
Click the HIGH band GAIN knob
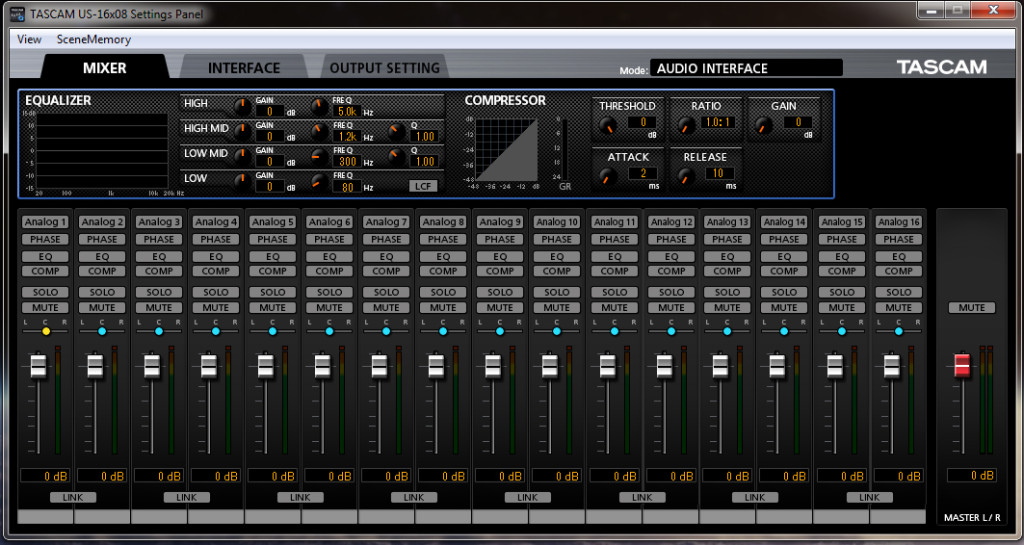[x=242, y=107]
